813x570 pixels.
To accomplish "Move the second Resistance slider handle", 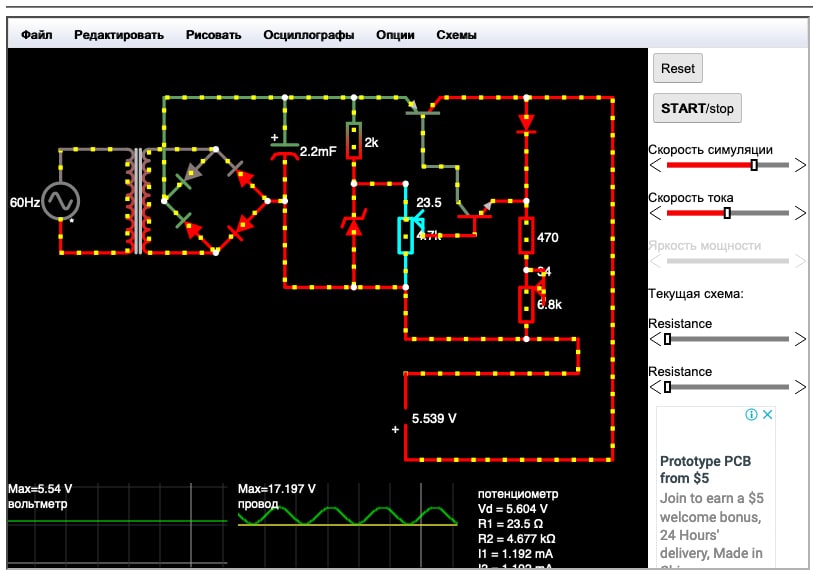I will [667, 387].
